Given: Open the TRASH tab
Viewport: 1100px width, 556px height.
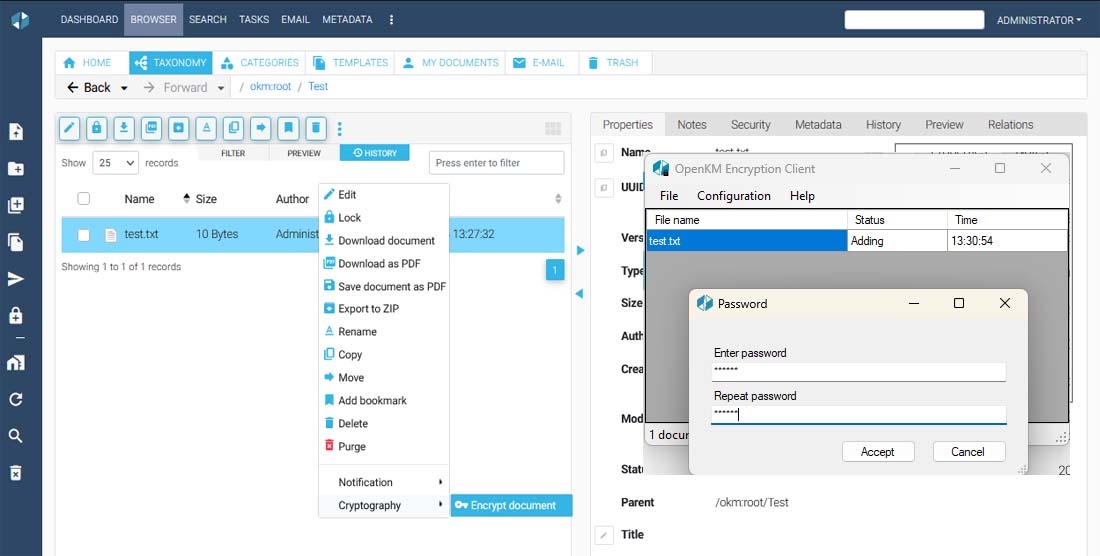Looking at the screenshot, I should pyautogui.click(x=614, y=62).
